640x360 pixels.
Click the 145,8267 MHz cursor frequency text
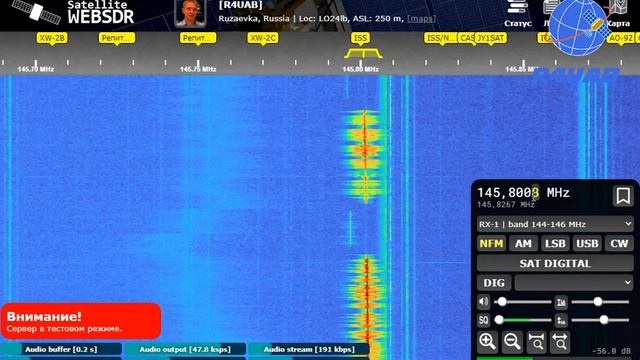coord(506,204)
